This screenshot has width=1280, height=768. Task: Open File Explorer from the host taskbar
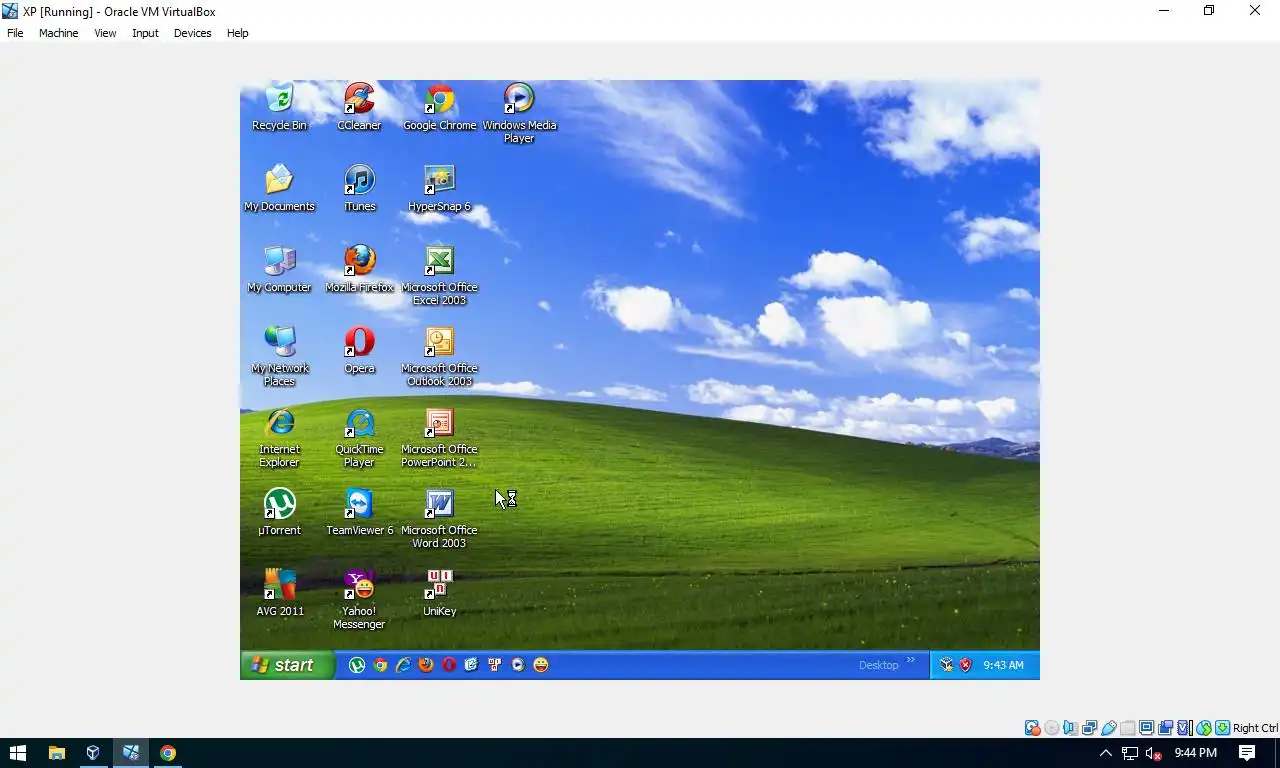(x=56, y=753)
